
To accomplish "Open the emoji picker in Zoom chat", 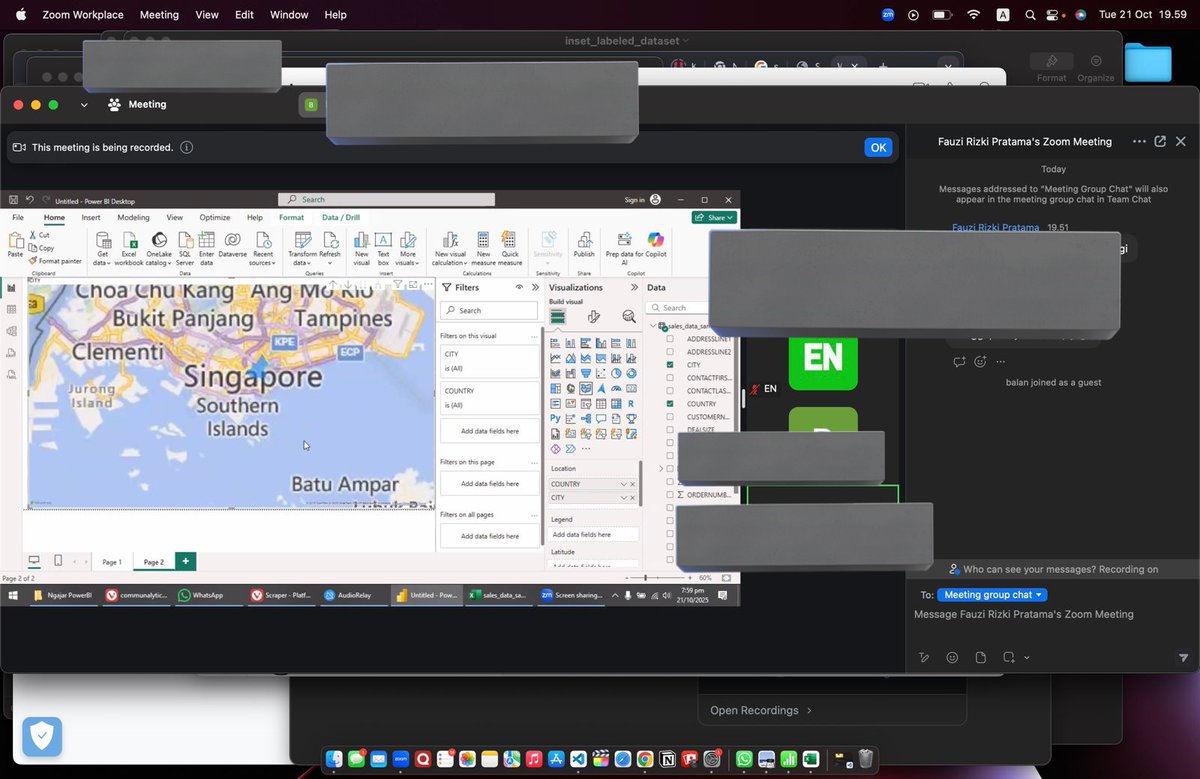I will click(x=952, y=657).
